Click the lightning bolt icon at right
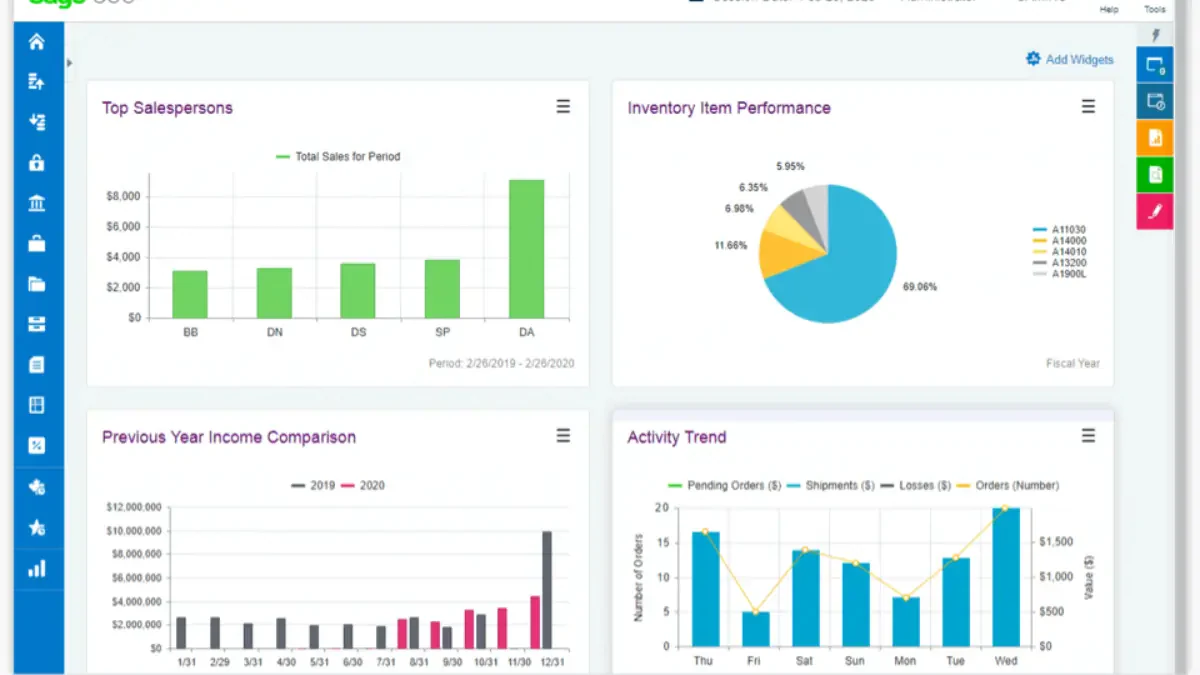The image size is (1200, 675). click(x=1155, y=36)
